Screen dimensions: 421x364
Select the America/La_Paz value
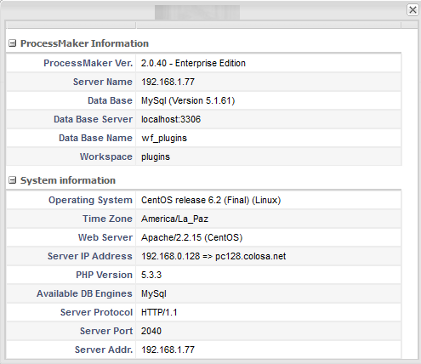coord(175,219)
